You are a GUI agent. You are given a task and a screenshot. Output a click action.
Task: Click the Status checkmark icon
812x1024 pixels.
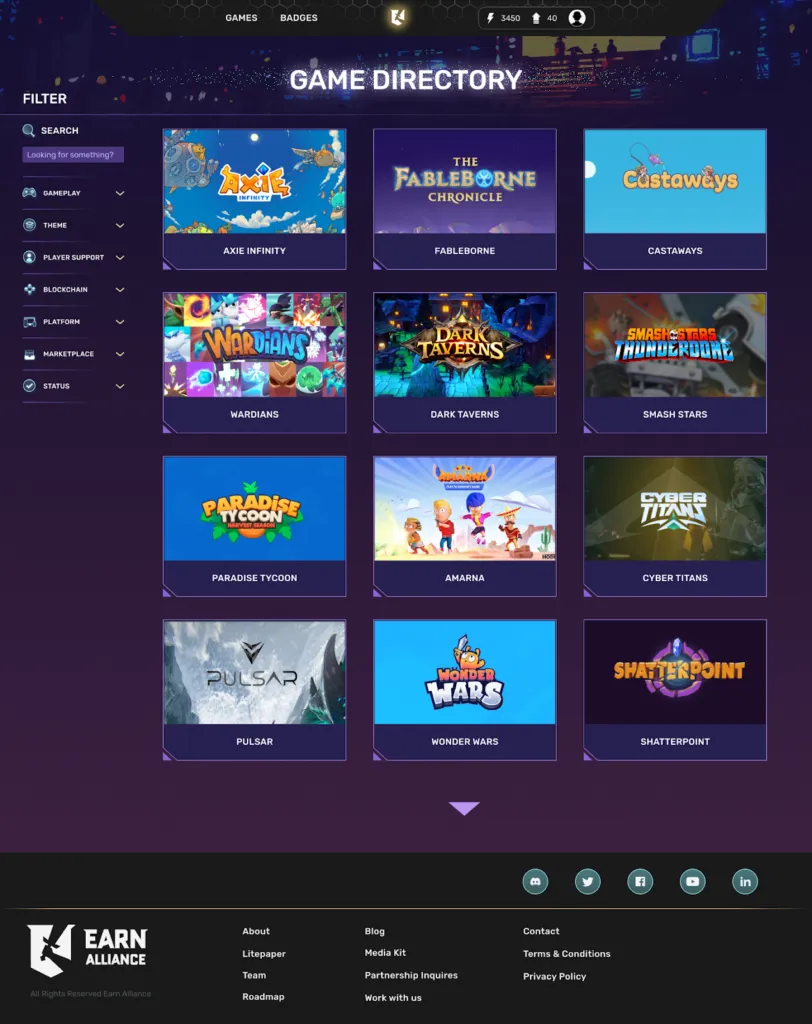click(29, 386)
